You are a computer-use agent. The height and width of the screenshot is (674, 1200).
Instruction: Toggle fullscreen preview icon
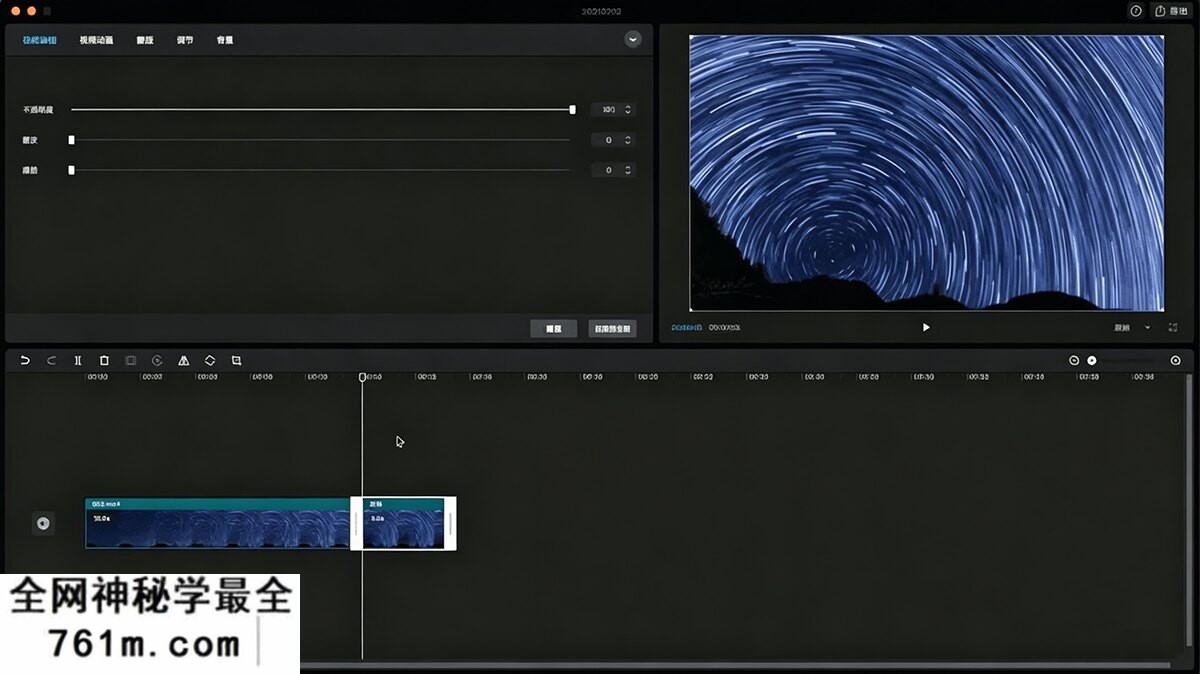[1173, 327]
